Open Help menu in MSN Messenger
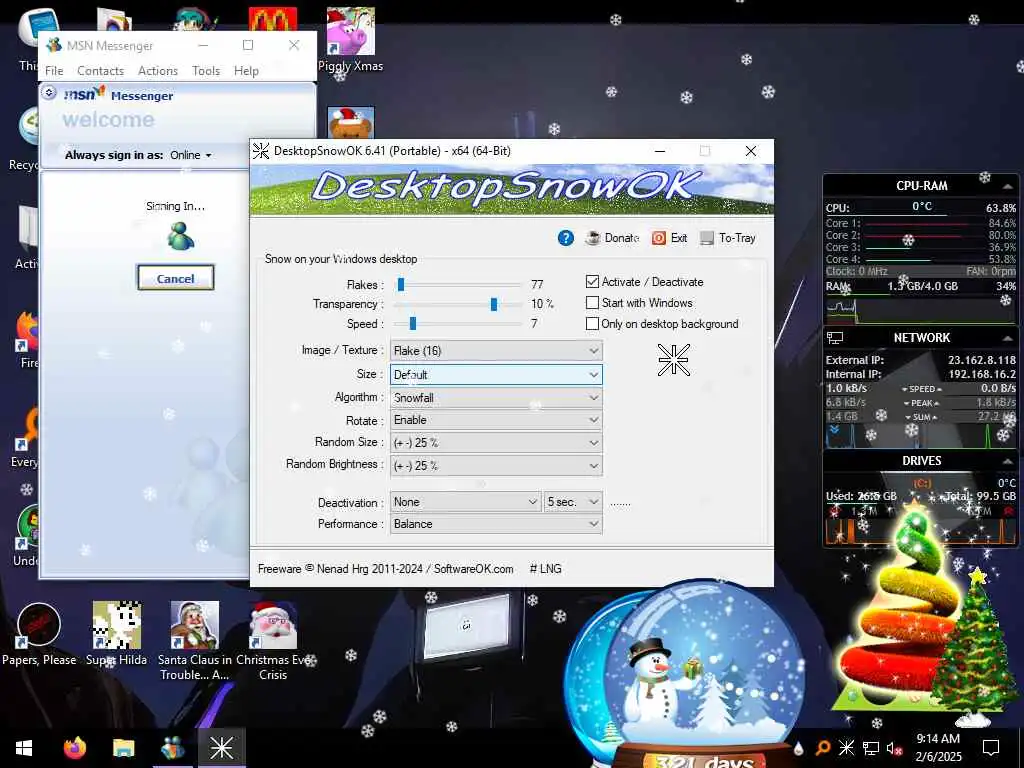The height and width of the screenshot is (768, 1024). pos(246,71)
